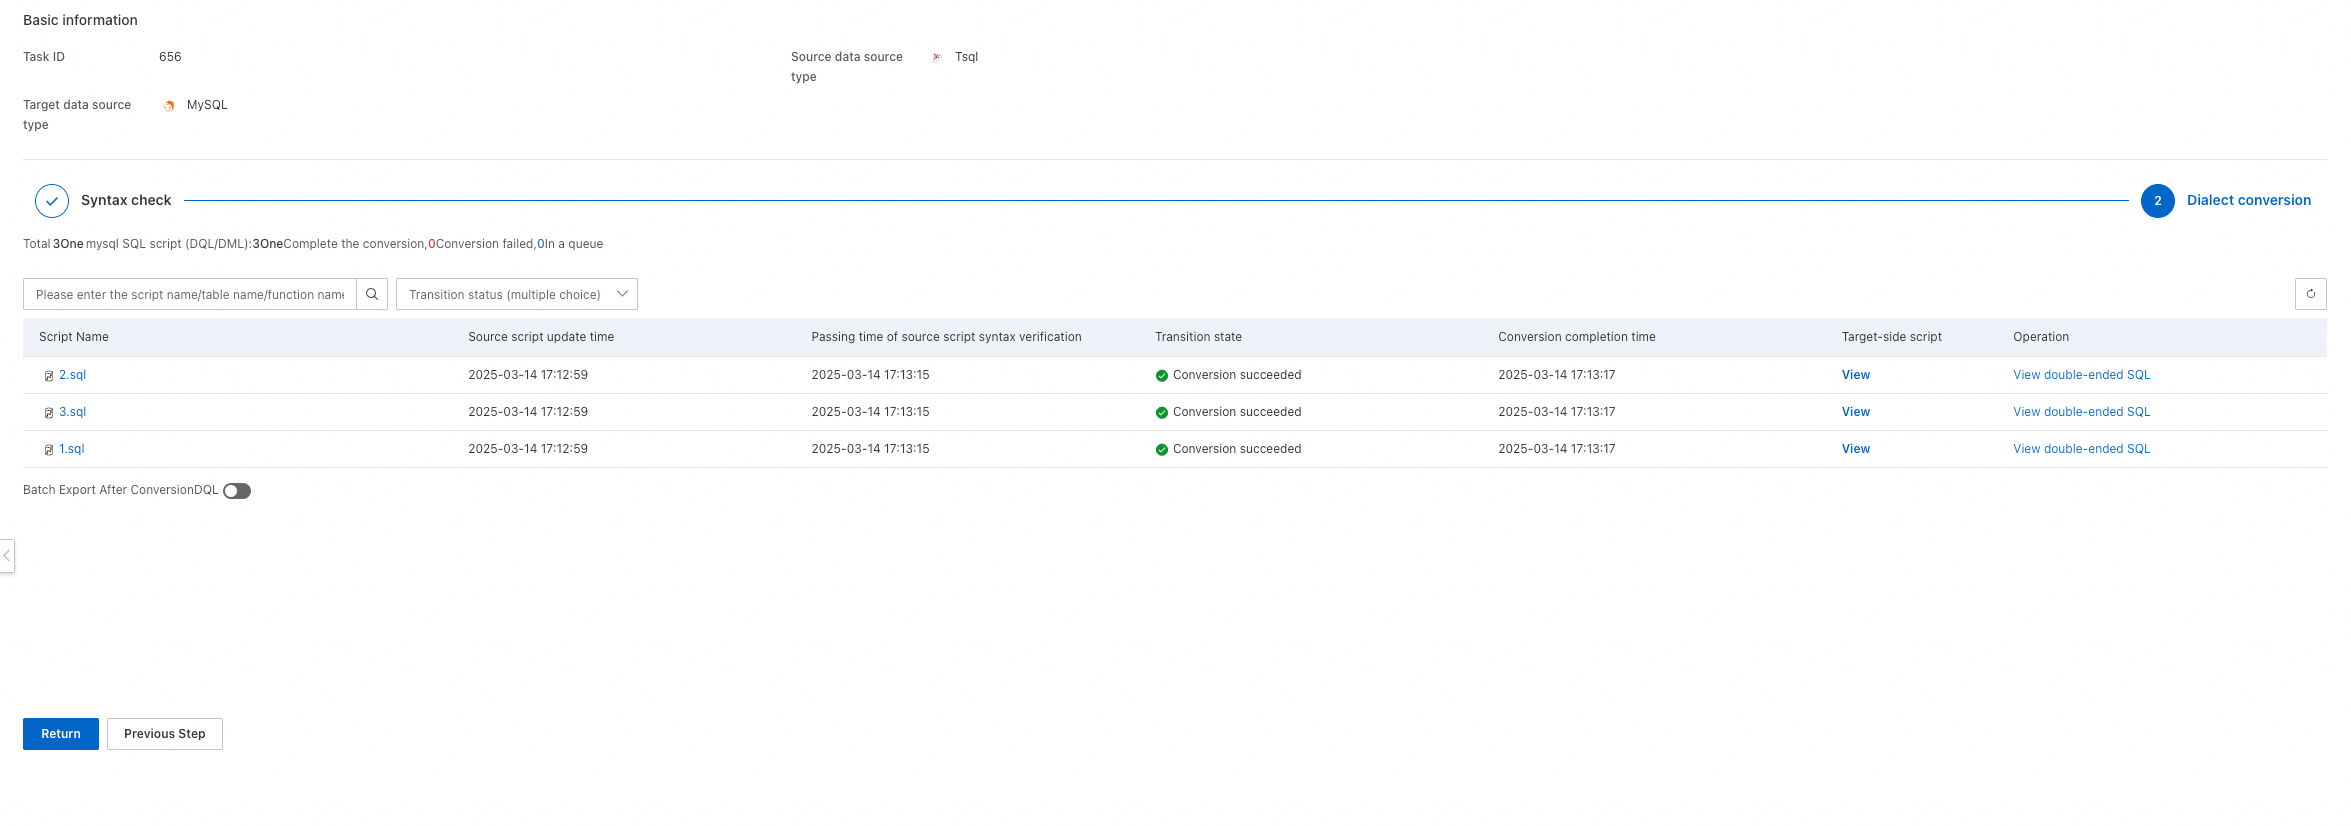This screenshot has width=2351, height=826.
Task: View double-ended SQL for 2.sql
Action: click(x=2081, y=375)
